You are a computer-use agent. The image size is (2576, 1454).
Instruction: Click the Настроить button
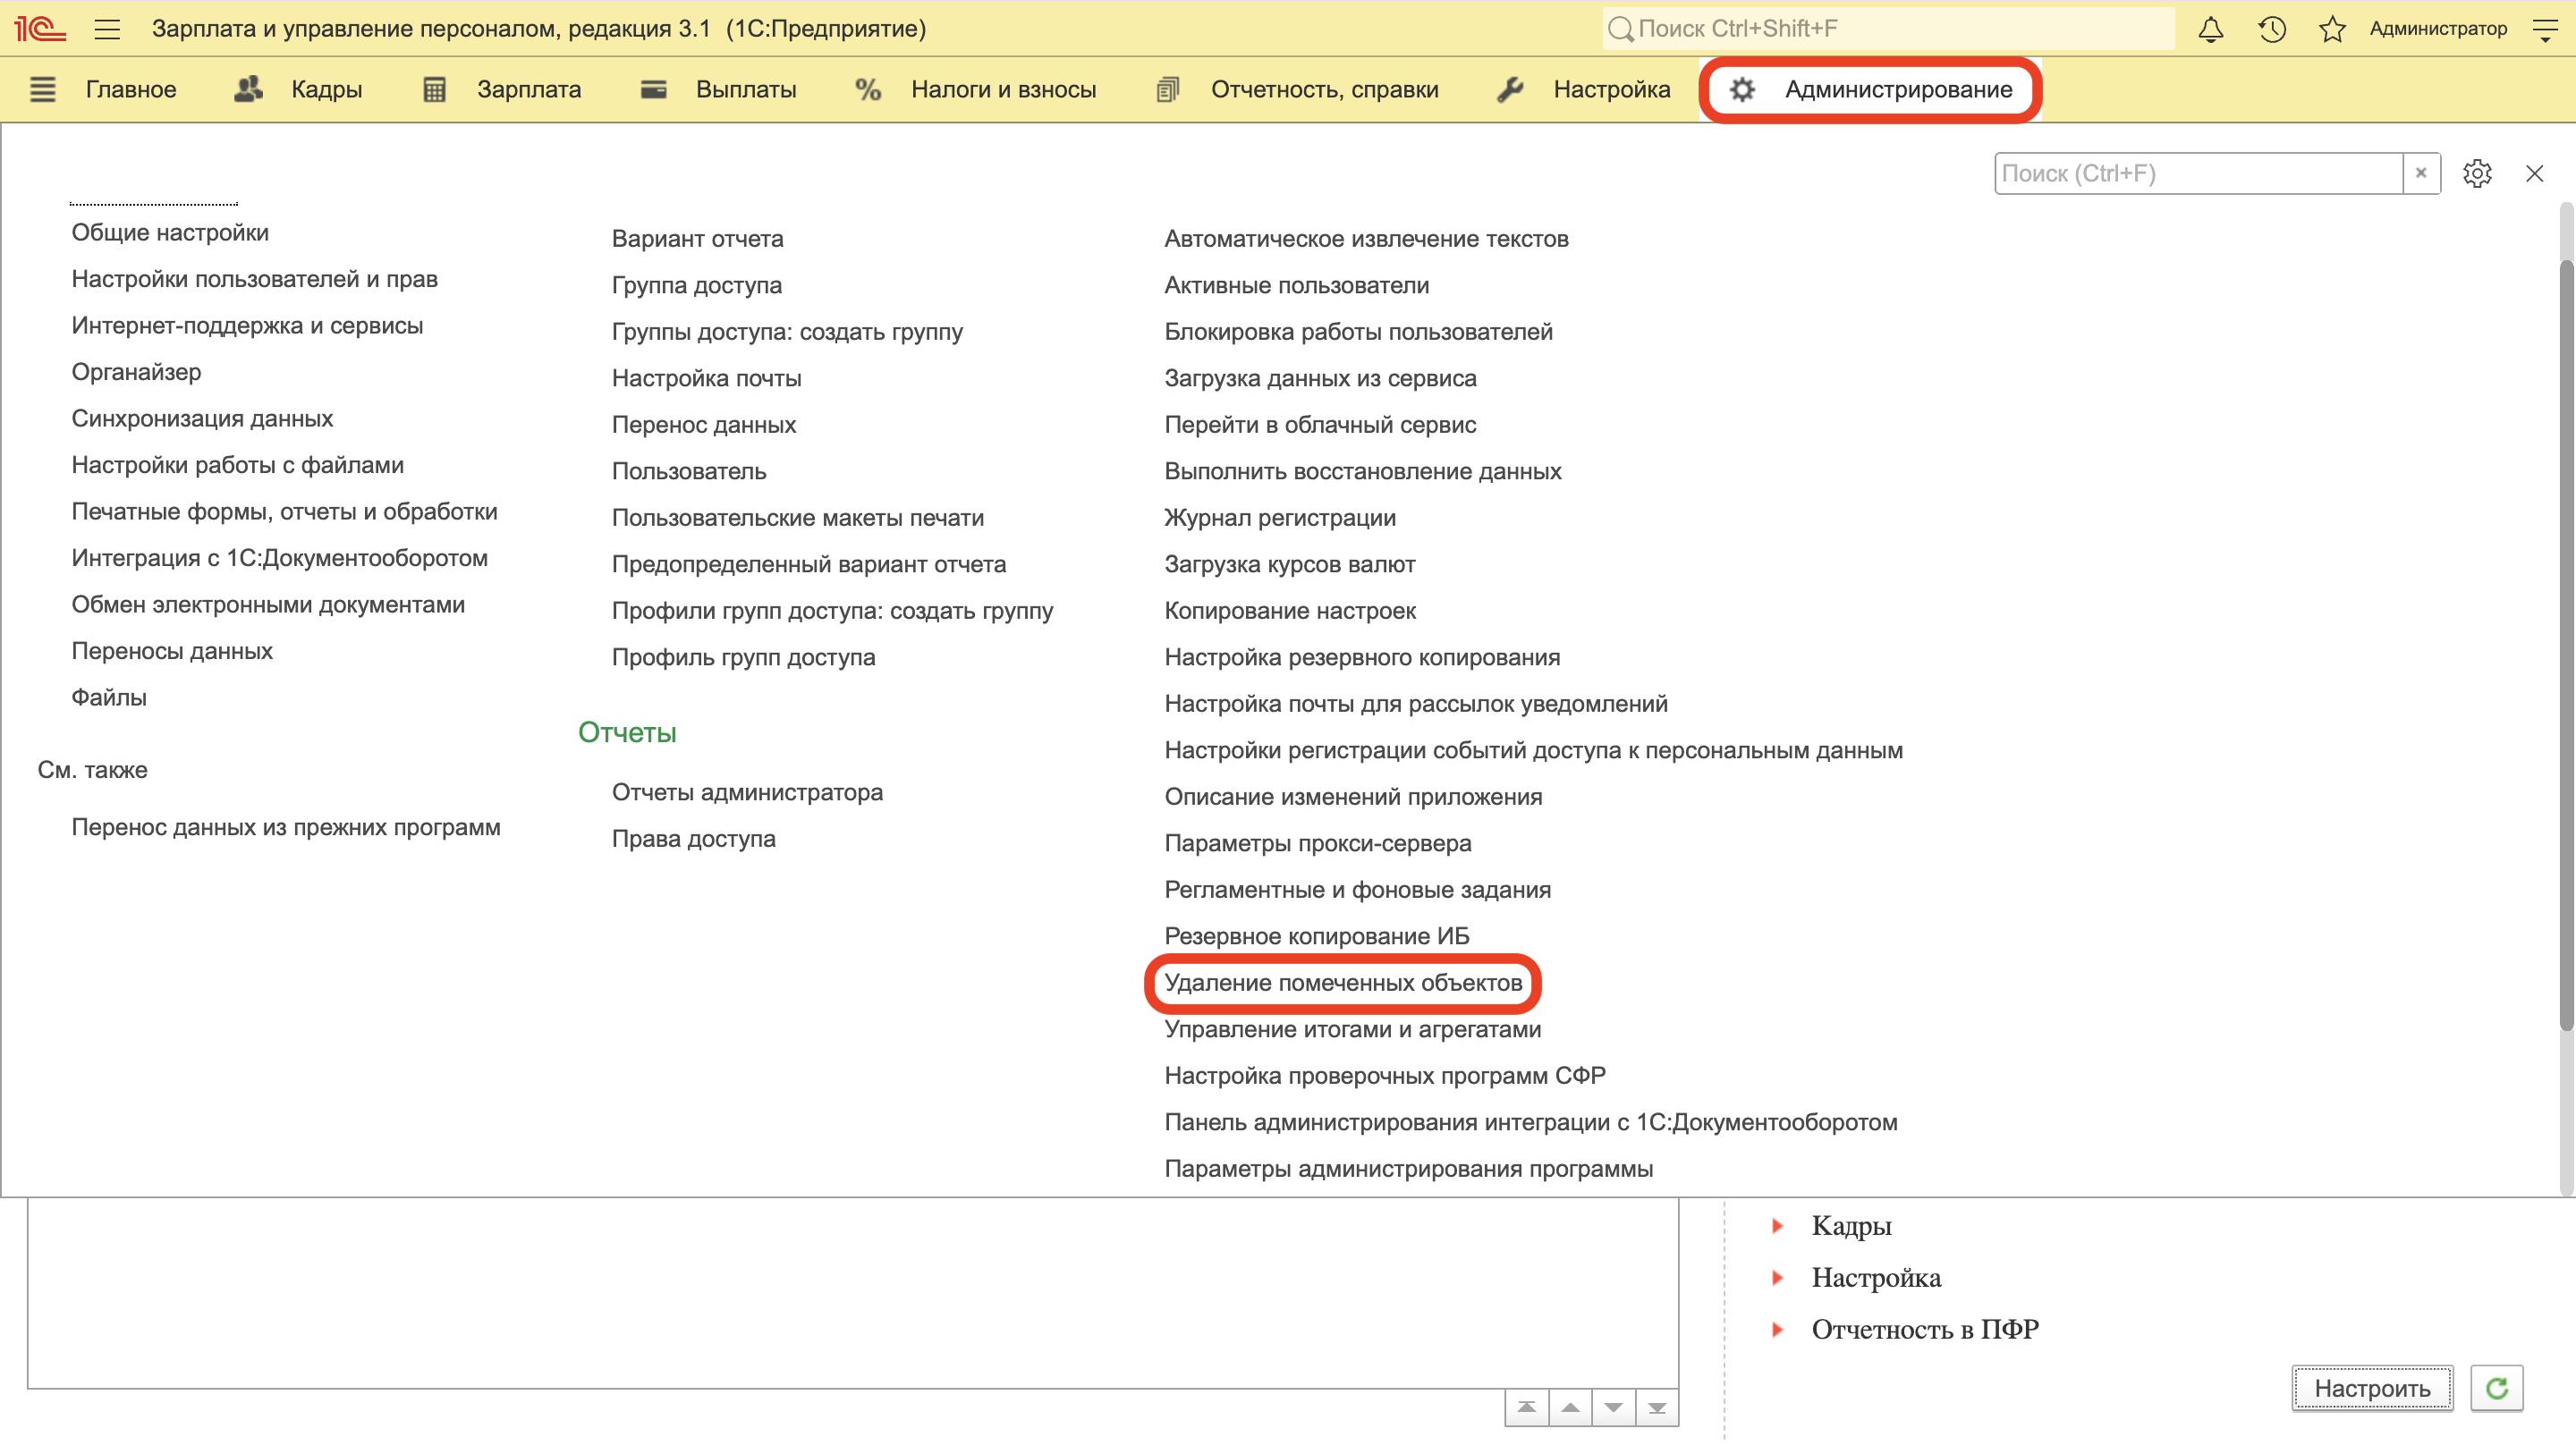pyautogui.click(x=2372, y=1388)
